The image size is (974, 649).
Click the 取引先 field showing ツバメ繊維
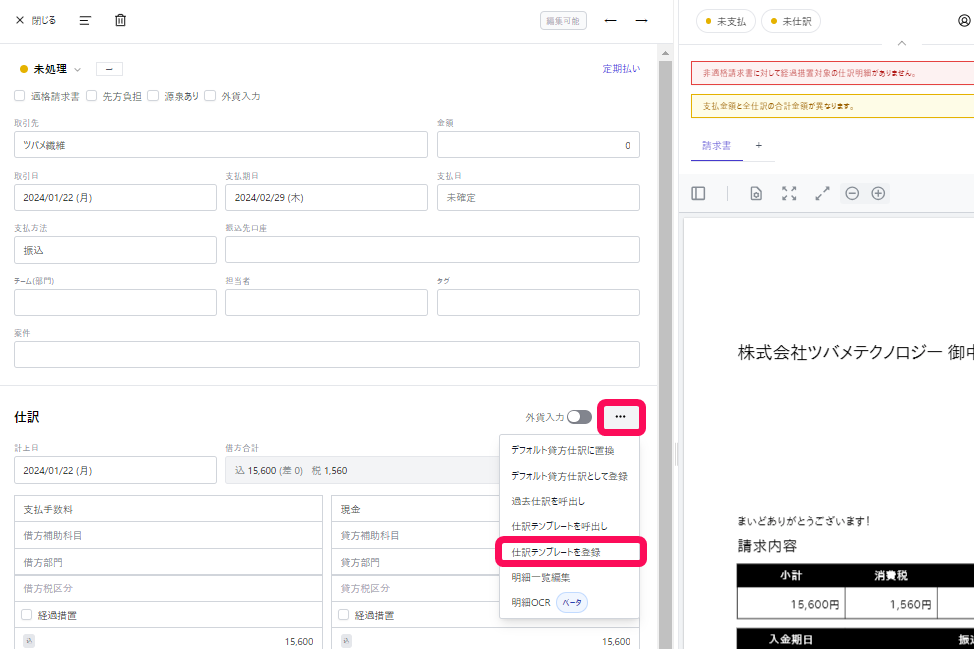click(x=221, y=145)
